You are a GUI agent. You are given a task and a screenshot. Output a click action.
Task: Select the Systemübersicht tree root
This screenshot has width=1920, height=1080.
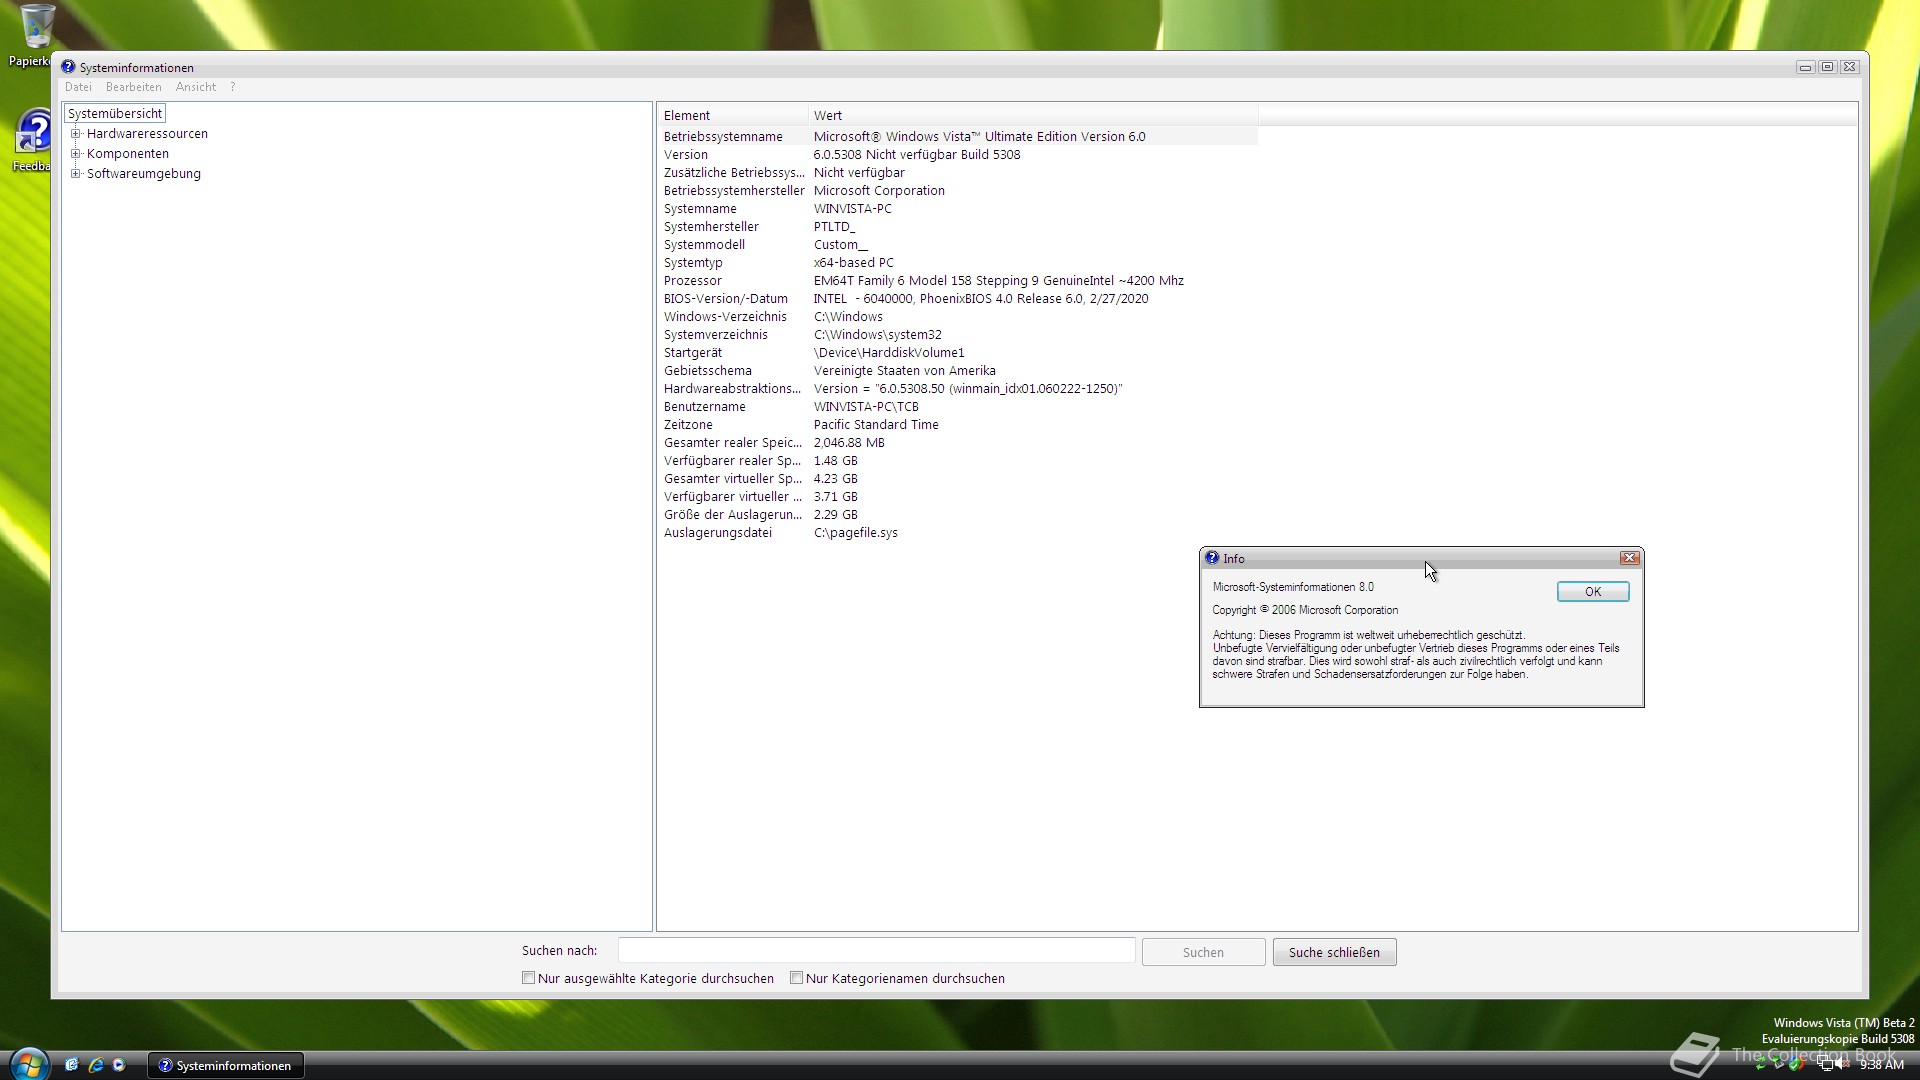[115, 114]
